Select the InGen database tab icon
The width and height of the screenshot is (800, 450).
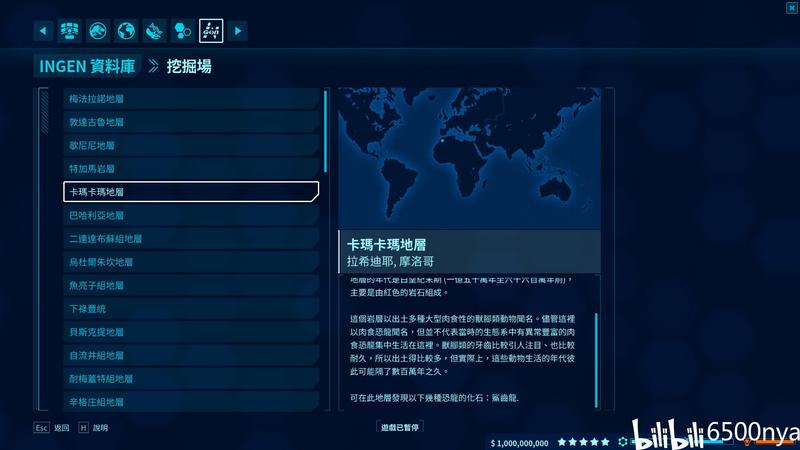pyautogui.click(x=211, y=31)
